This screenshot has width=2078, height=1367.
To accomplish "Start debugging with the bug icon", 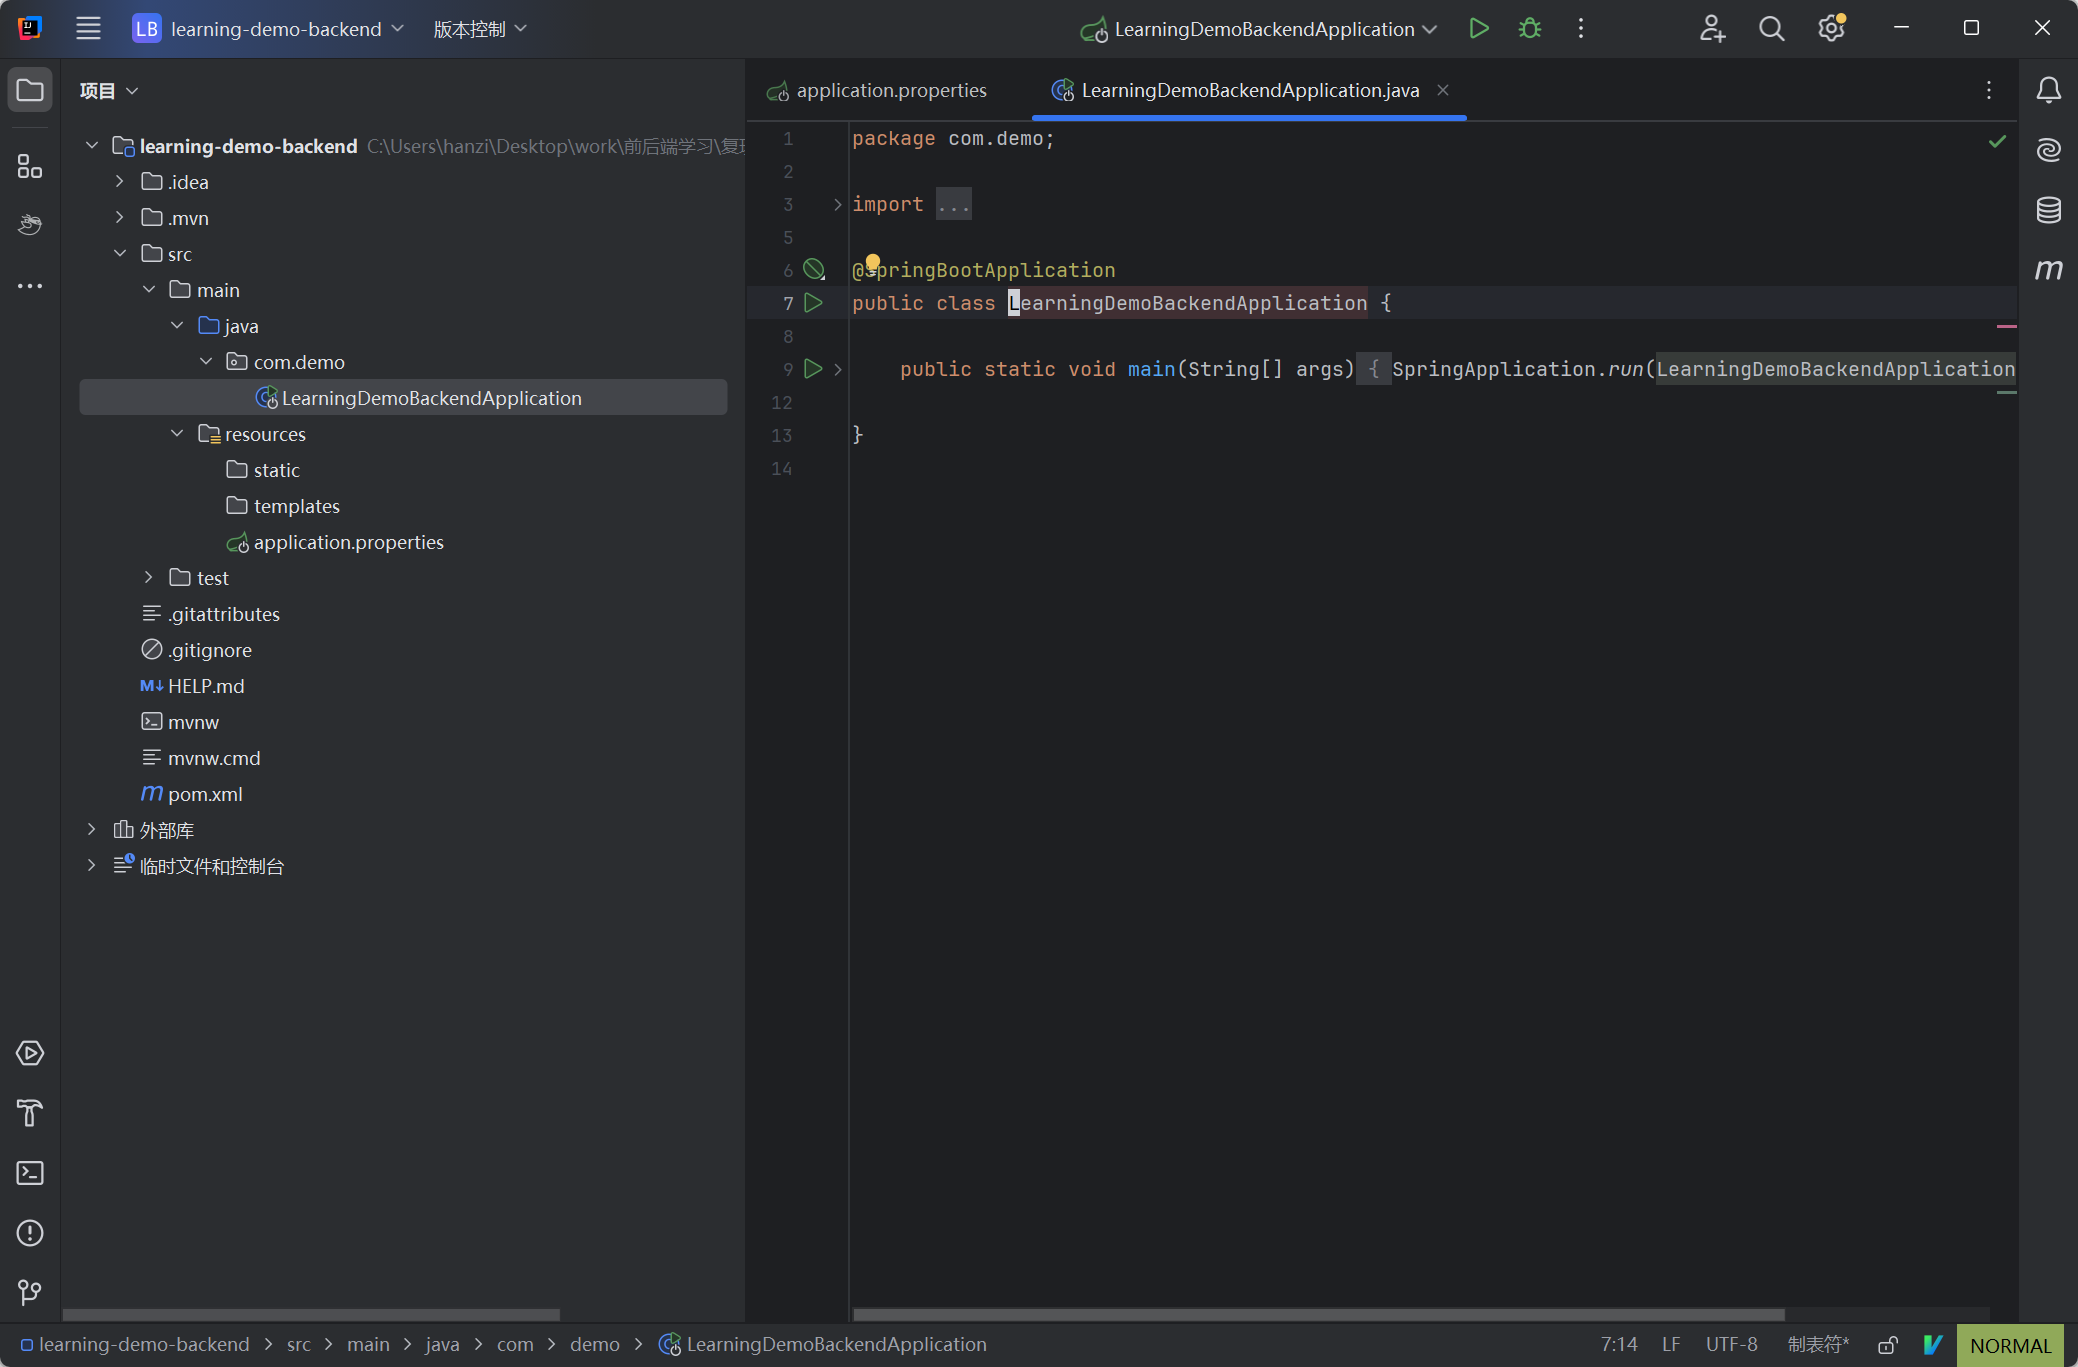I will tap(1530, 29).
